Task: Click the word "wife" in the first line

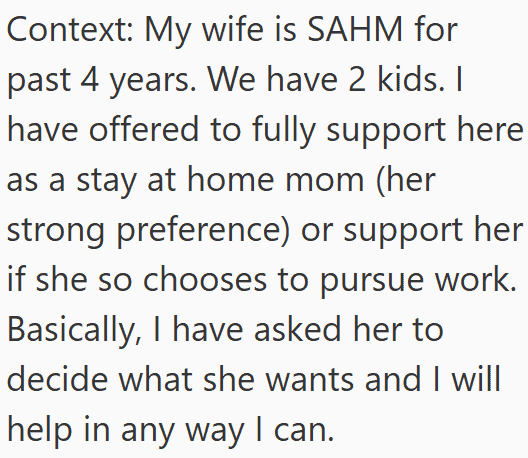Action: [233, 29]
